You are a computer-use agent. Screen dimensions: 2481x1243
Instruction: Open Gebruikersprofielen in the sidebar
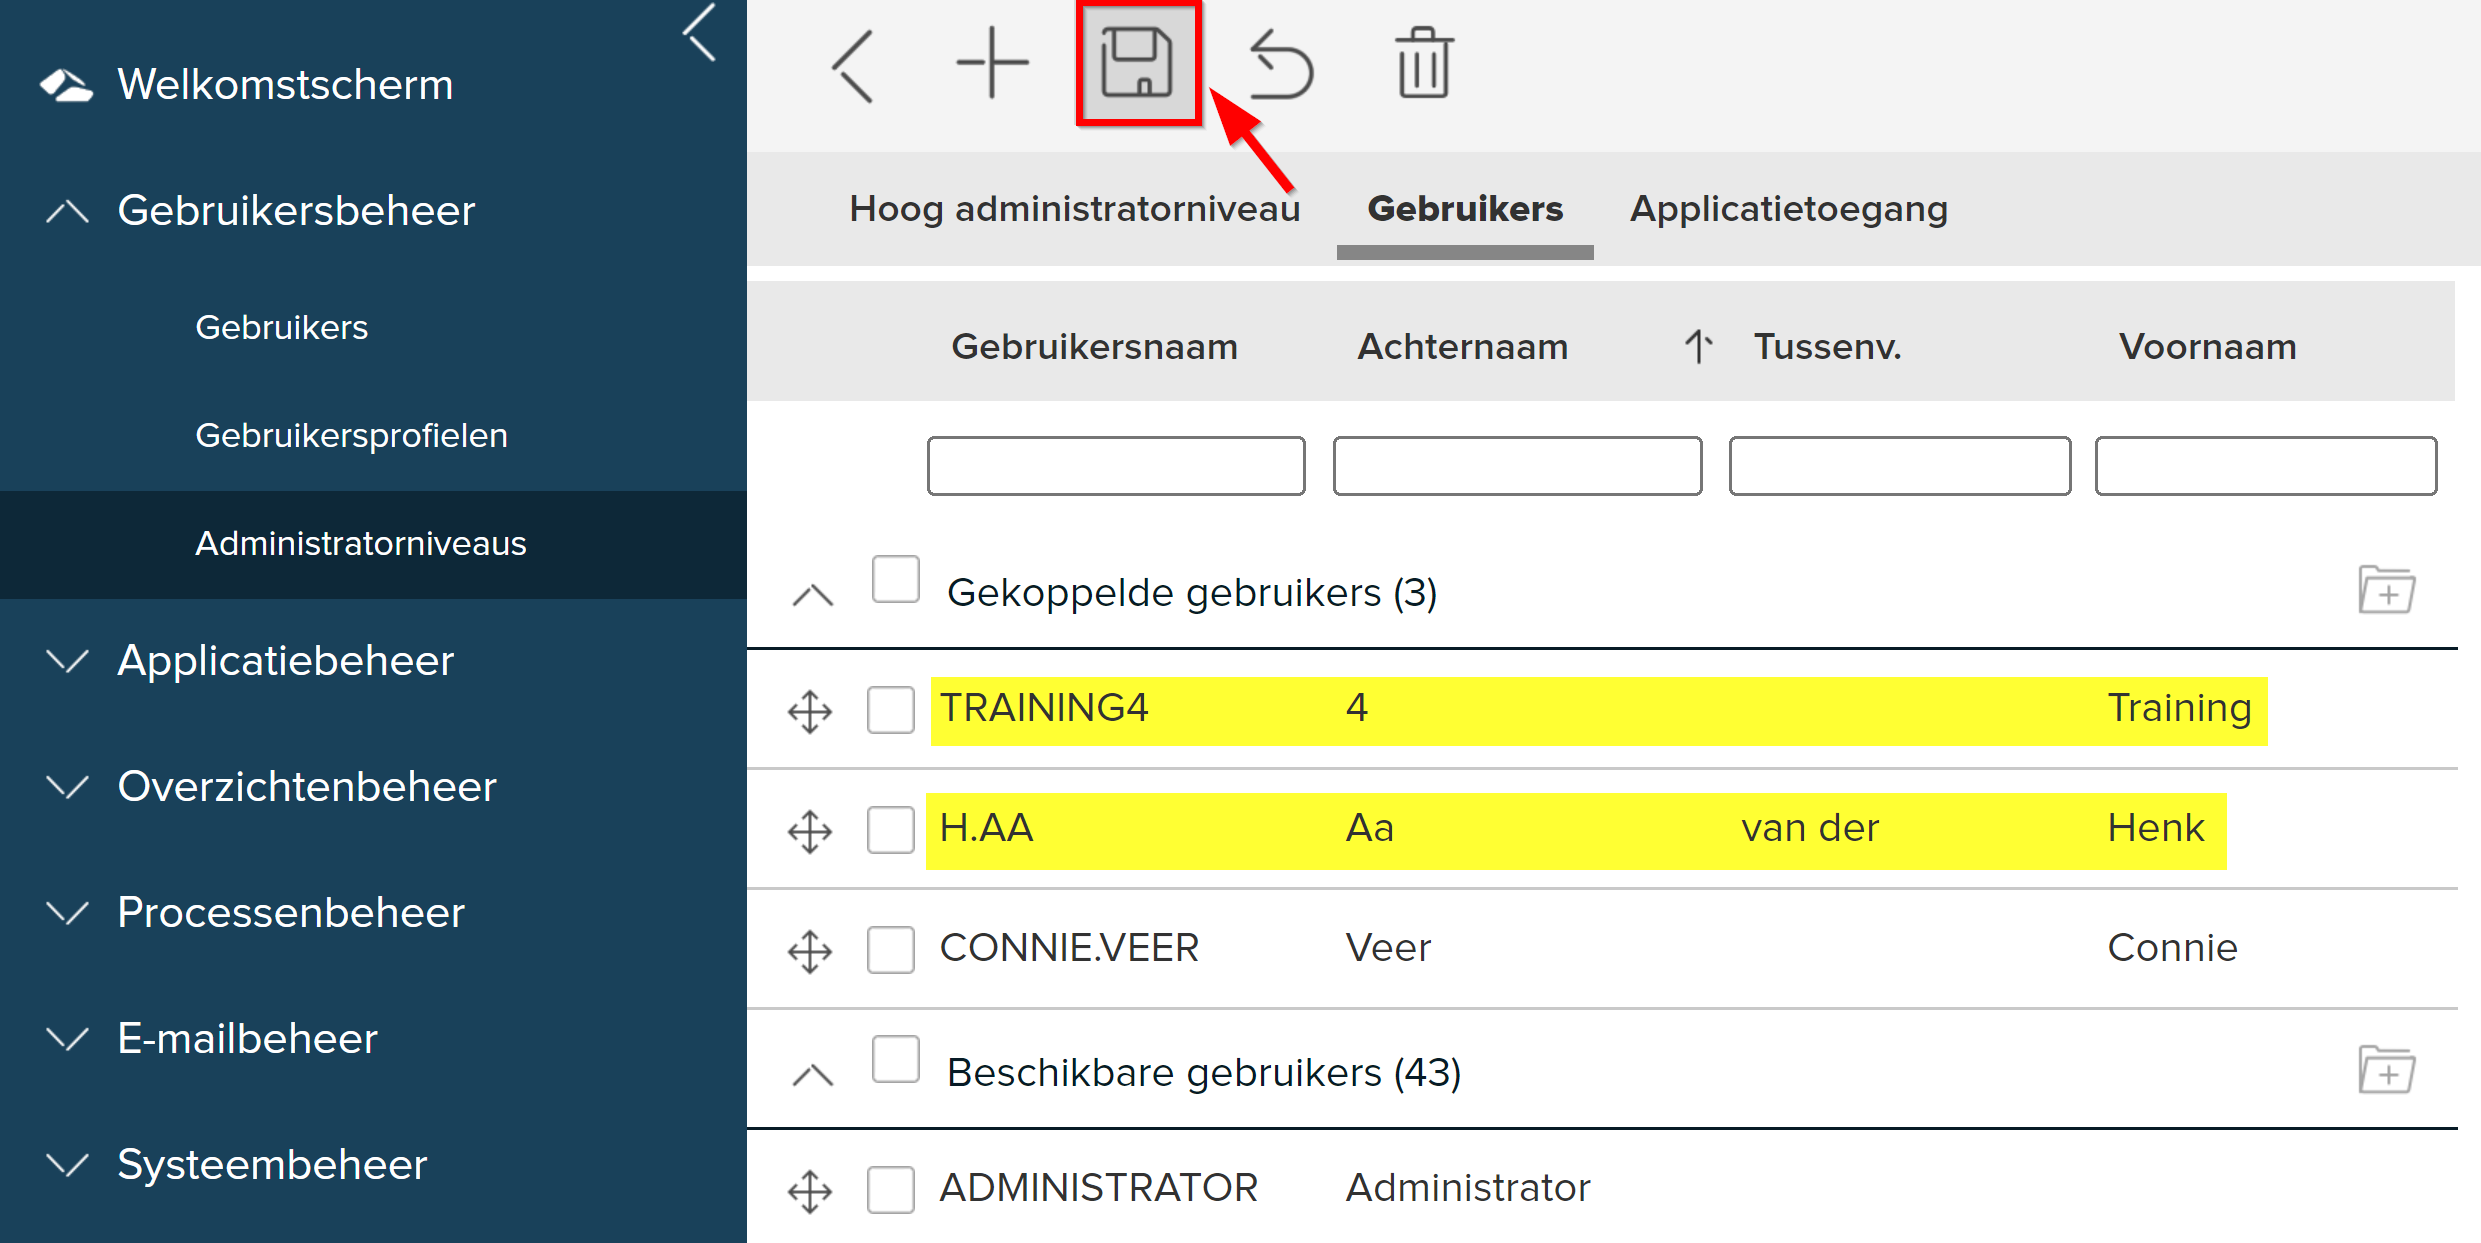[352, 435]
